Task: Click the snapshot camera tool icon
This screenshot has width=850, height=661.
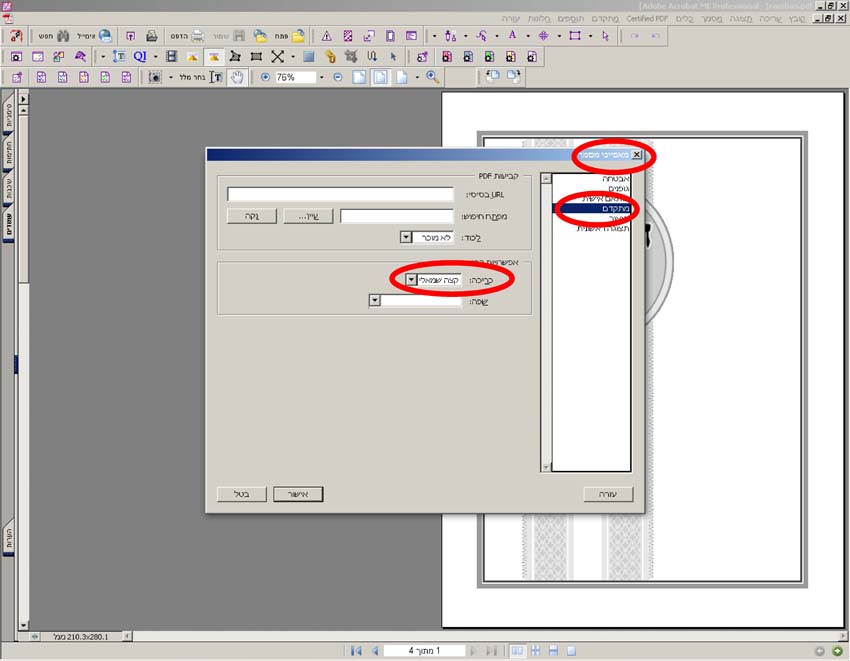Action: [155, 77]
